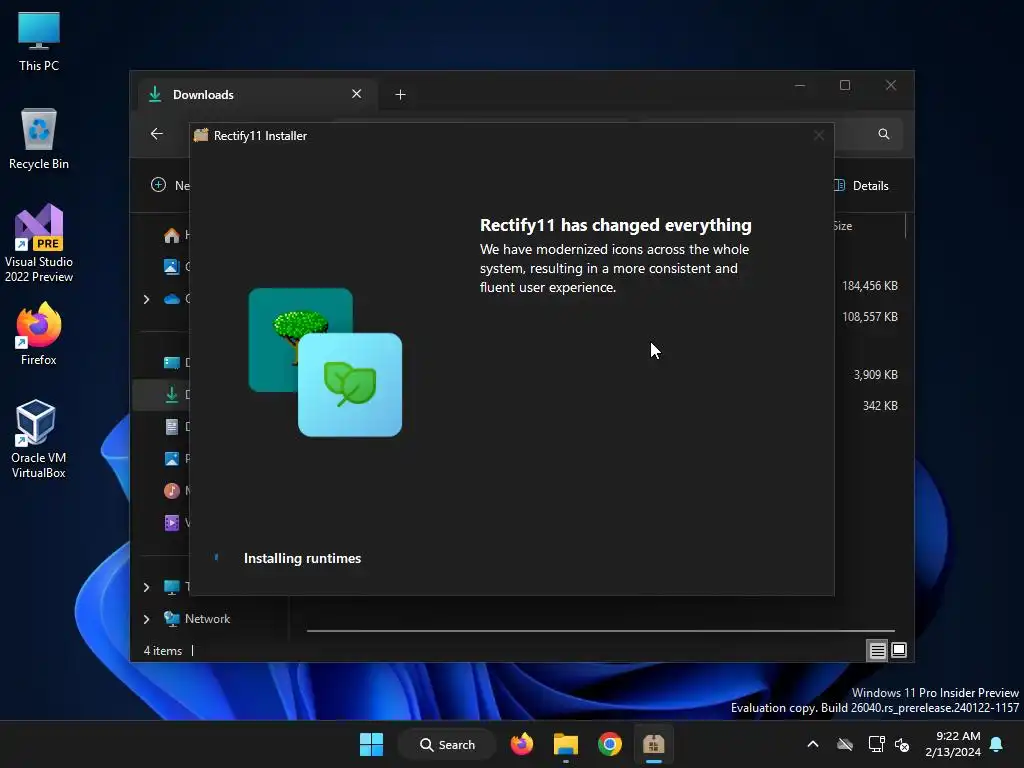The width and height of the screenshot is (1024, 768).
Task: Click the Rectify11 Installer title bar icon
Action: pyautogui.click(x=201, y=135)
